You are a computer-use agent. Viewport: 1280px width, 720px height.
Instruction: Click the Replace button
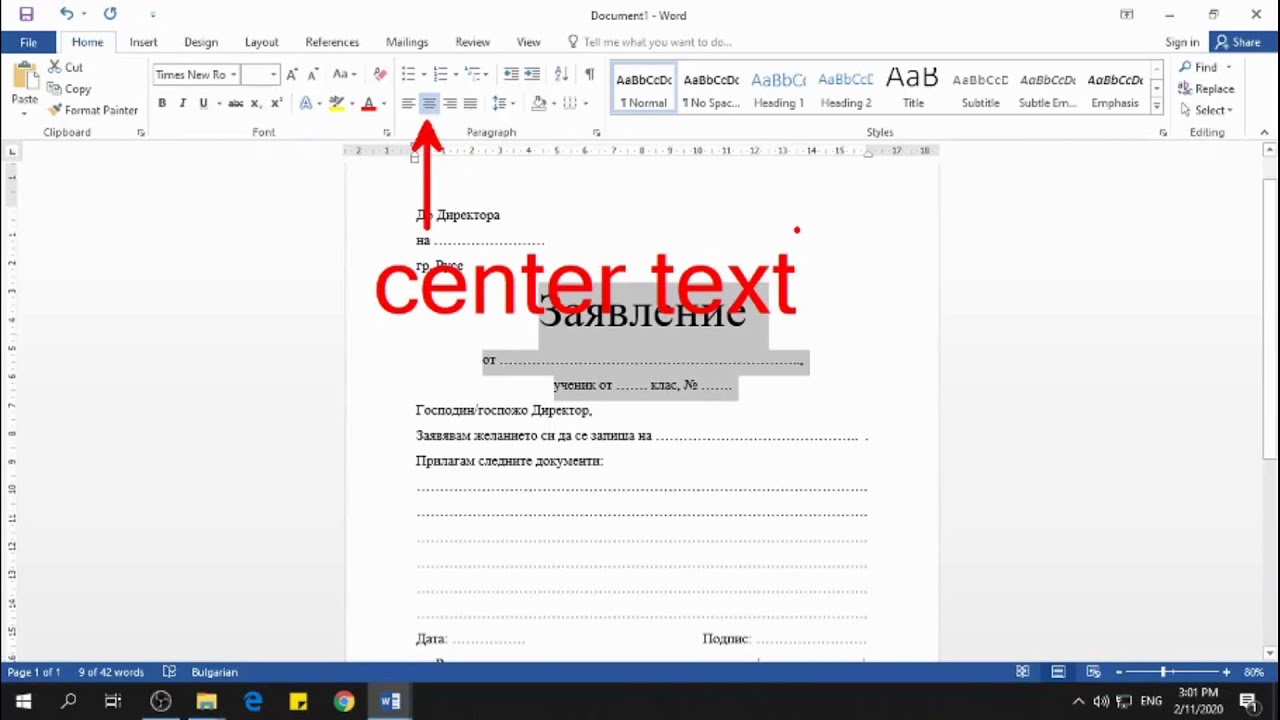pyautogui.click(x=1206, y=88)
